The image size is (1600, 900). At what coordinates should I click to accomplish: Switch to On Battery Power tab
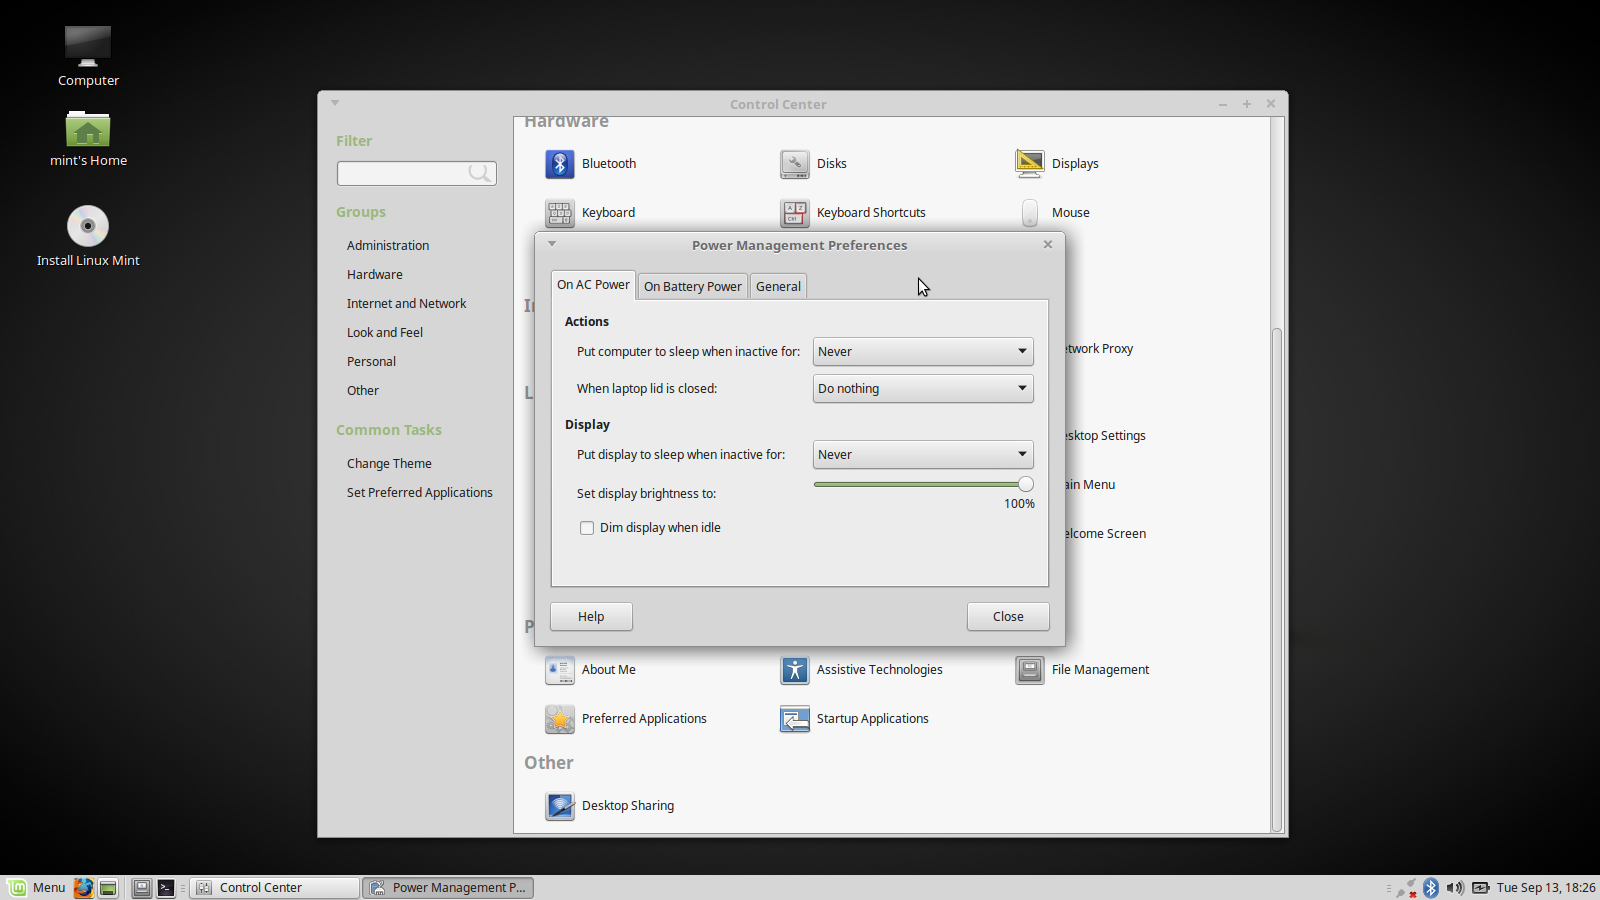click(692, 287)
